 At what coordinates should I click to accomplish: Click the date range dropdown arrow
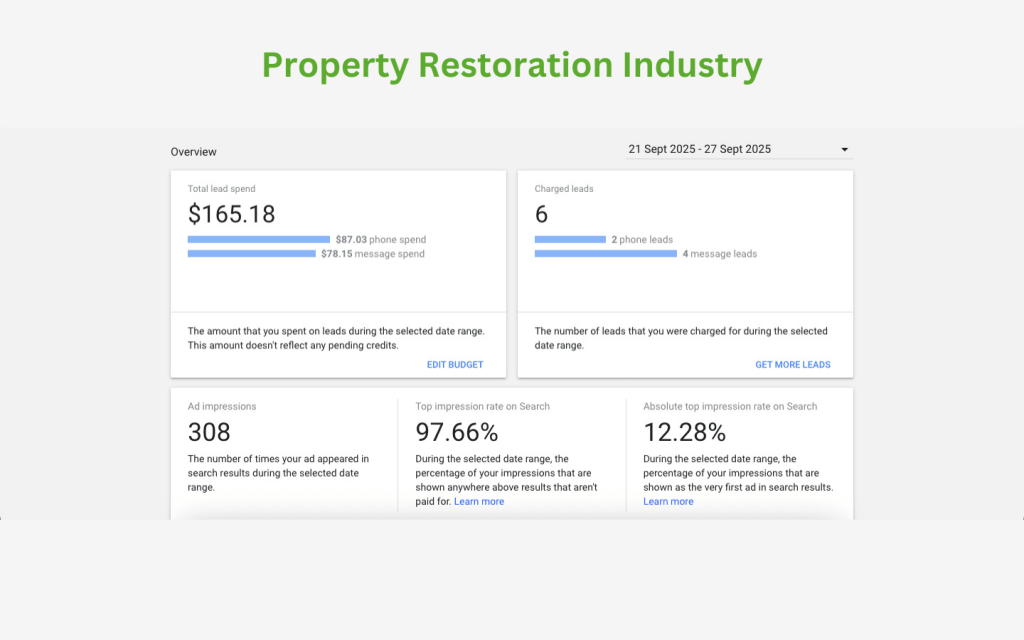pyautogui.click(x=845, y=150)
